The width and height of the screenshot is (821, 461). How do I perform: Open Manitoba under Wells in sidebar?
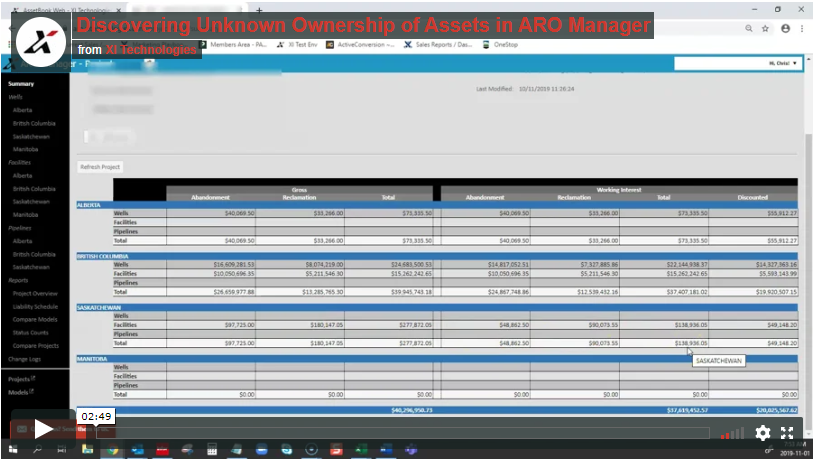pyautogui.click(x=25, y=149)
